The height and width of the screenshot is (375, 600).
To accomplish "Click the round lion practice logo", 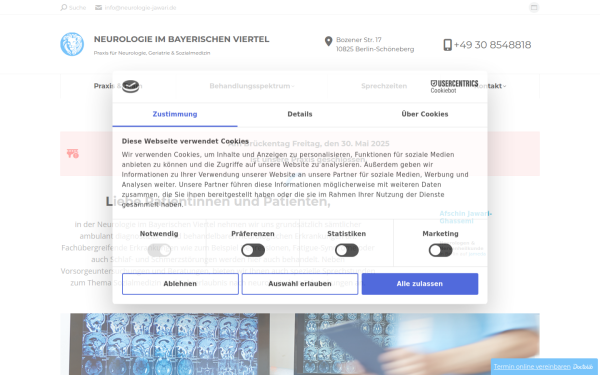I will point(72,44).
